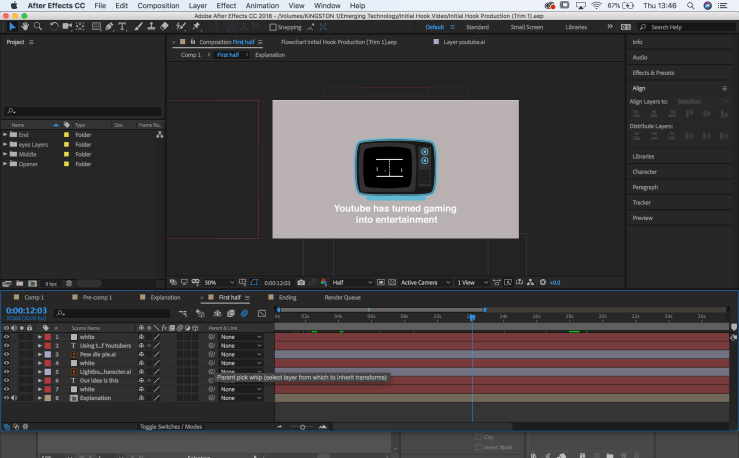739x458 pixels.
Task: Open the 50% magnification dropdown
Action: tap(219, 283)
